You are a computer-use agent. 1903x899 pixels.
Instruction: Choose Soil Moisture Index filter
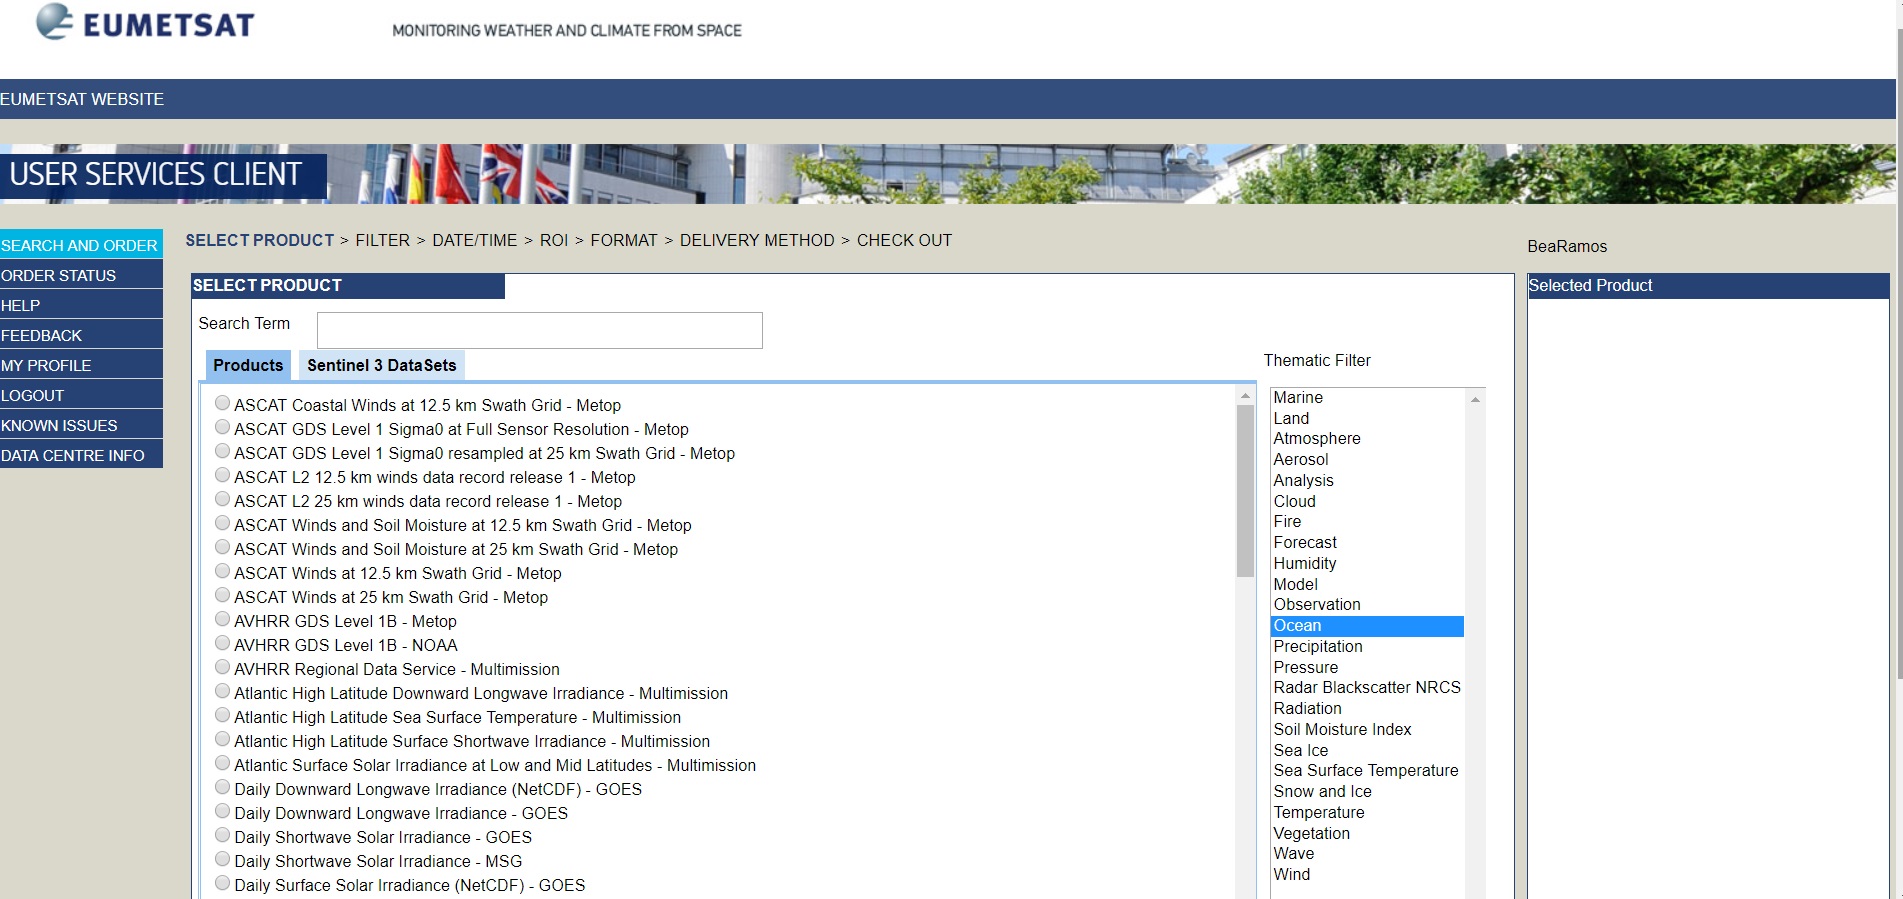tap(1367, 729)
